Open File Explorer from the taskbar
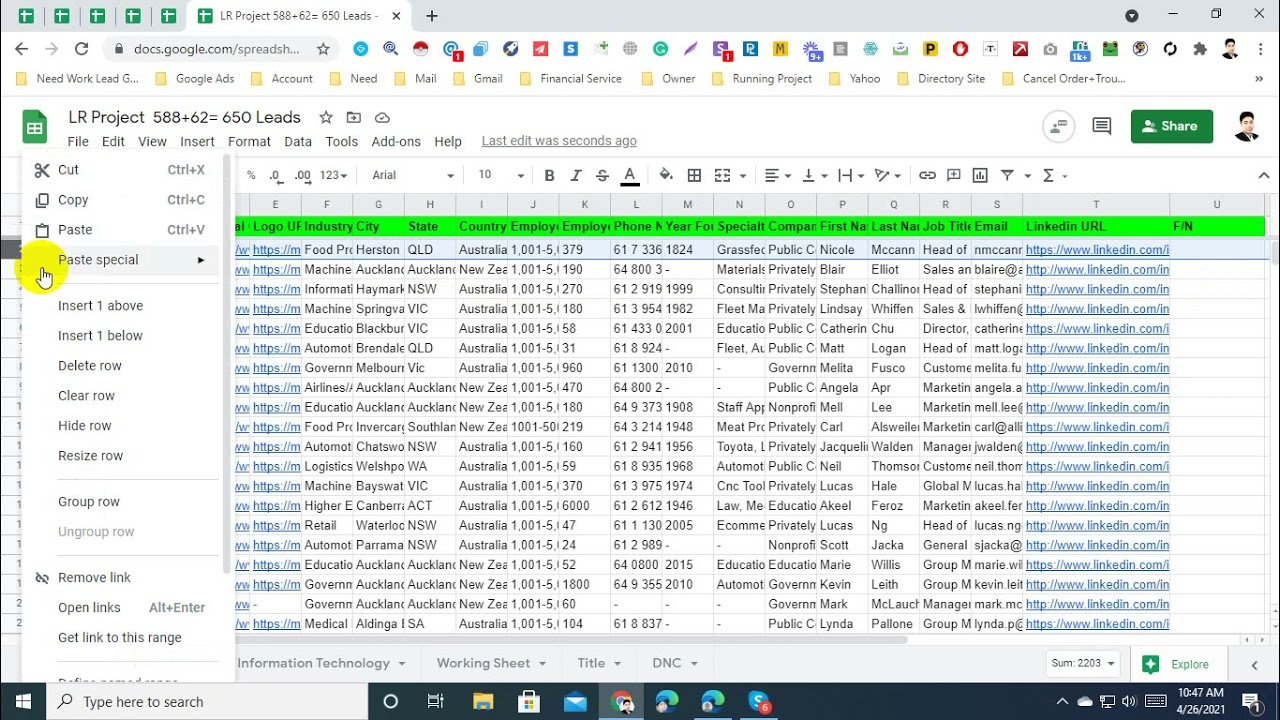The height and width of the screenshot is (720, 1280). click(x=483, y=701)
